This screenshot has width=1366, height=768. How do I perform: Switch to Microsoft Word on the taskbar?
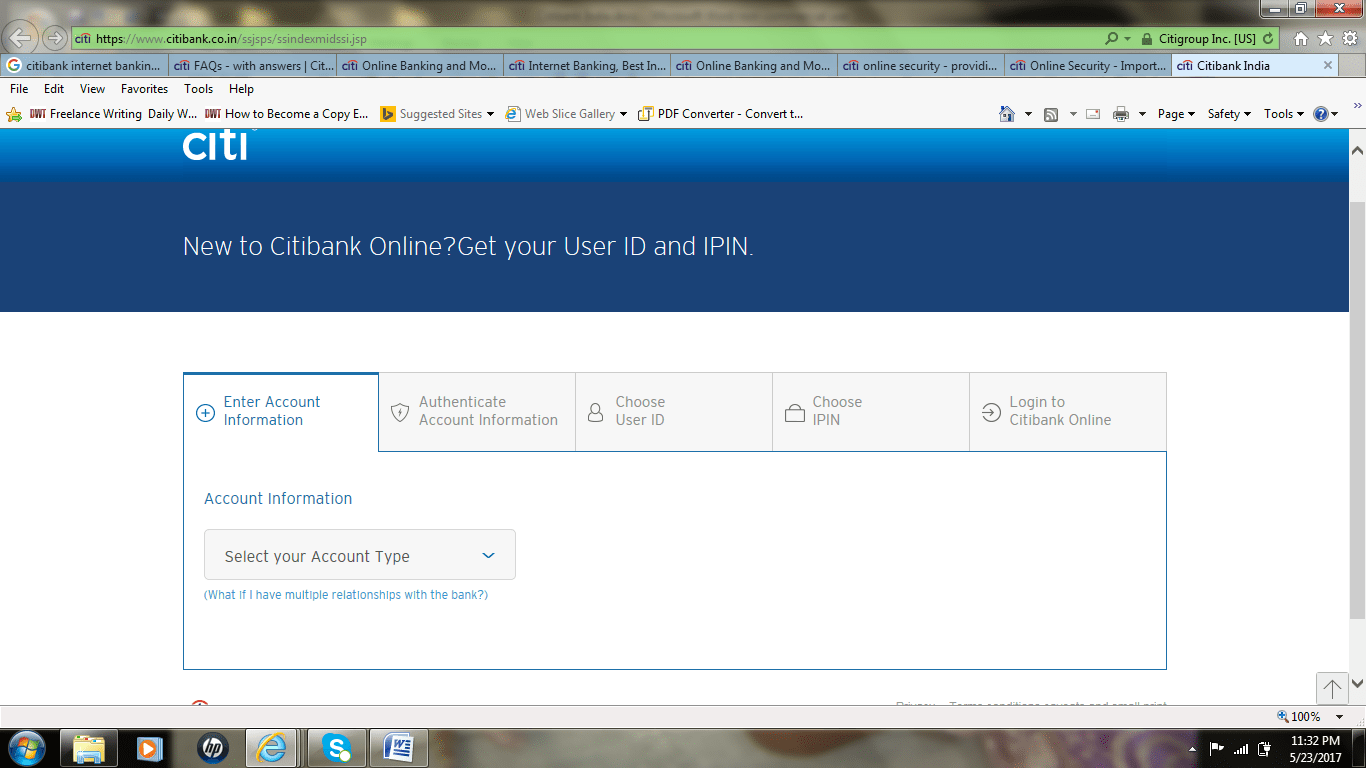coord(399,748)
